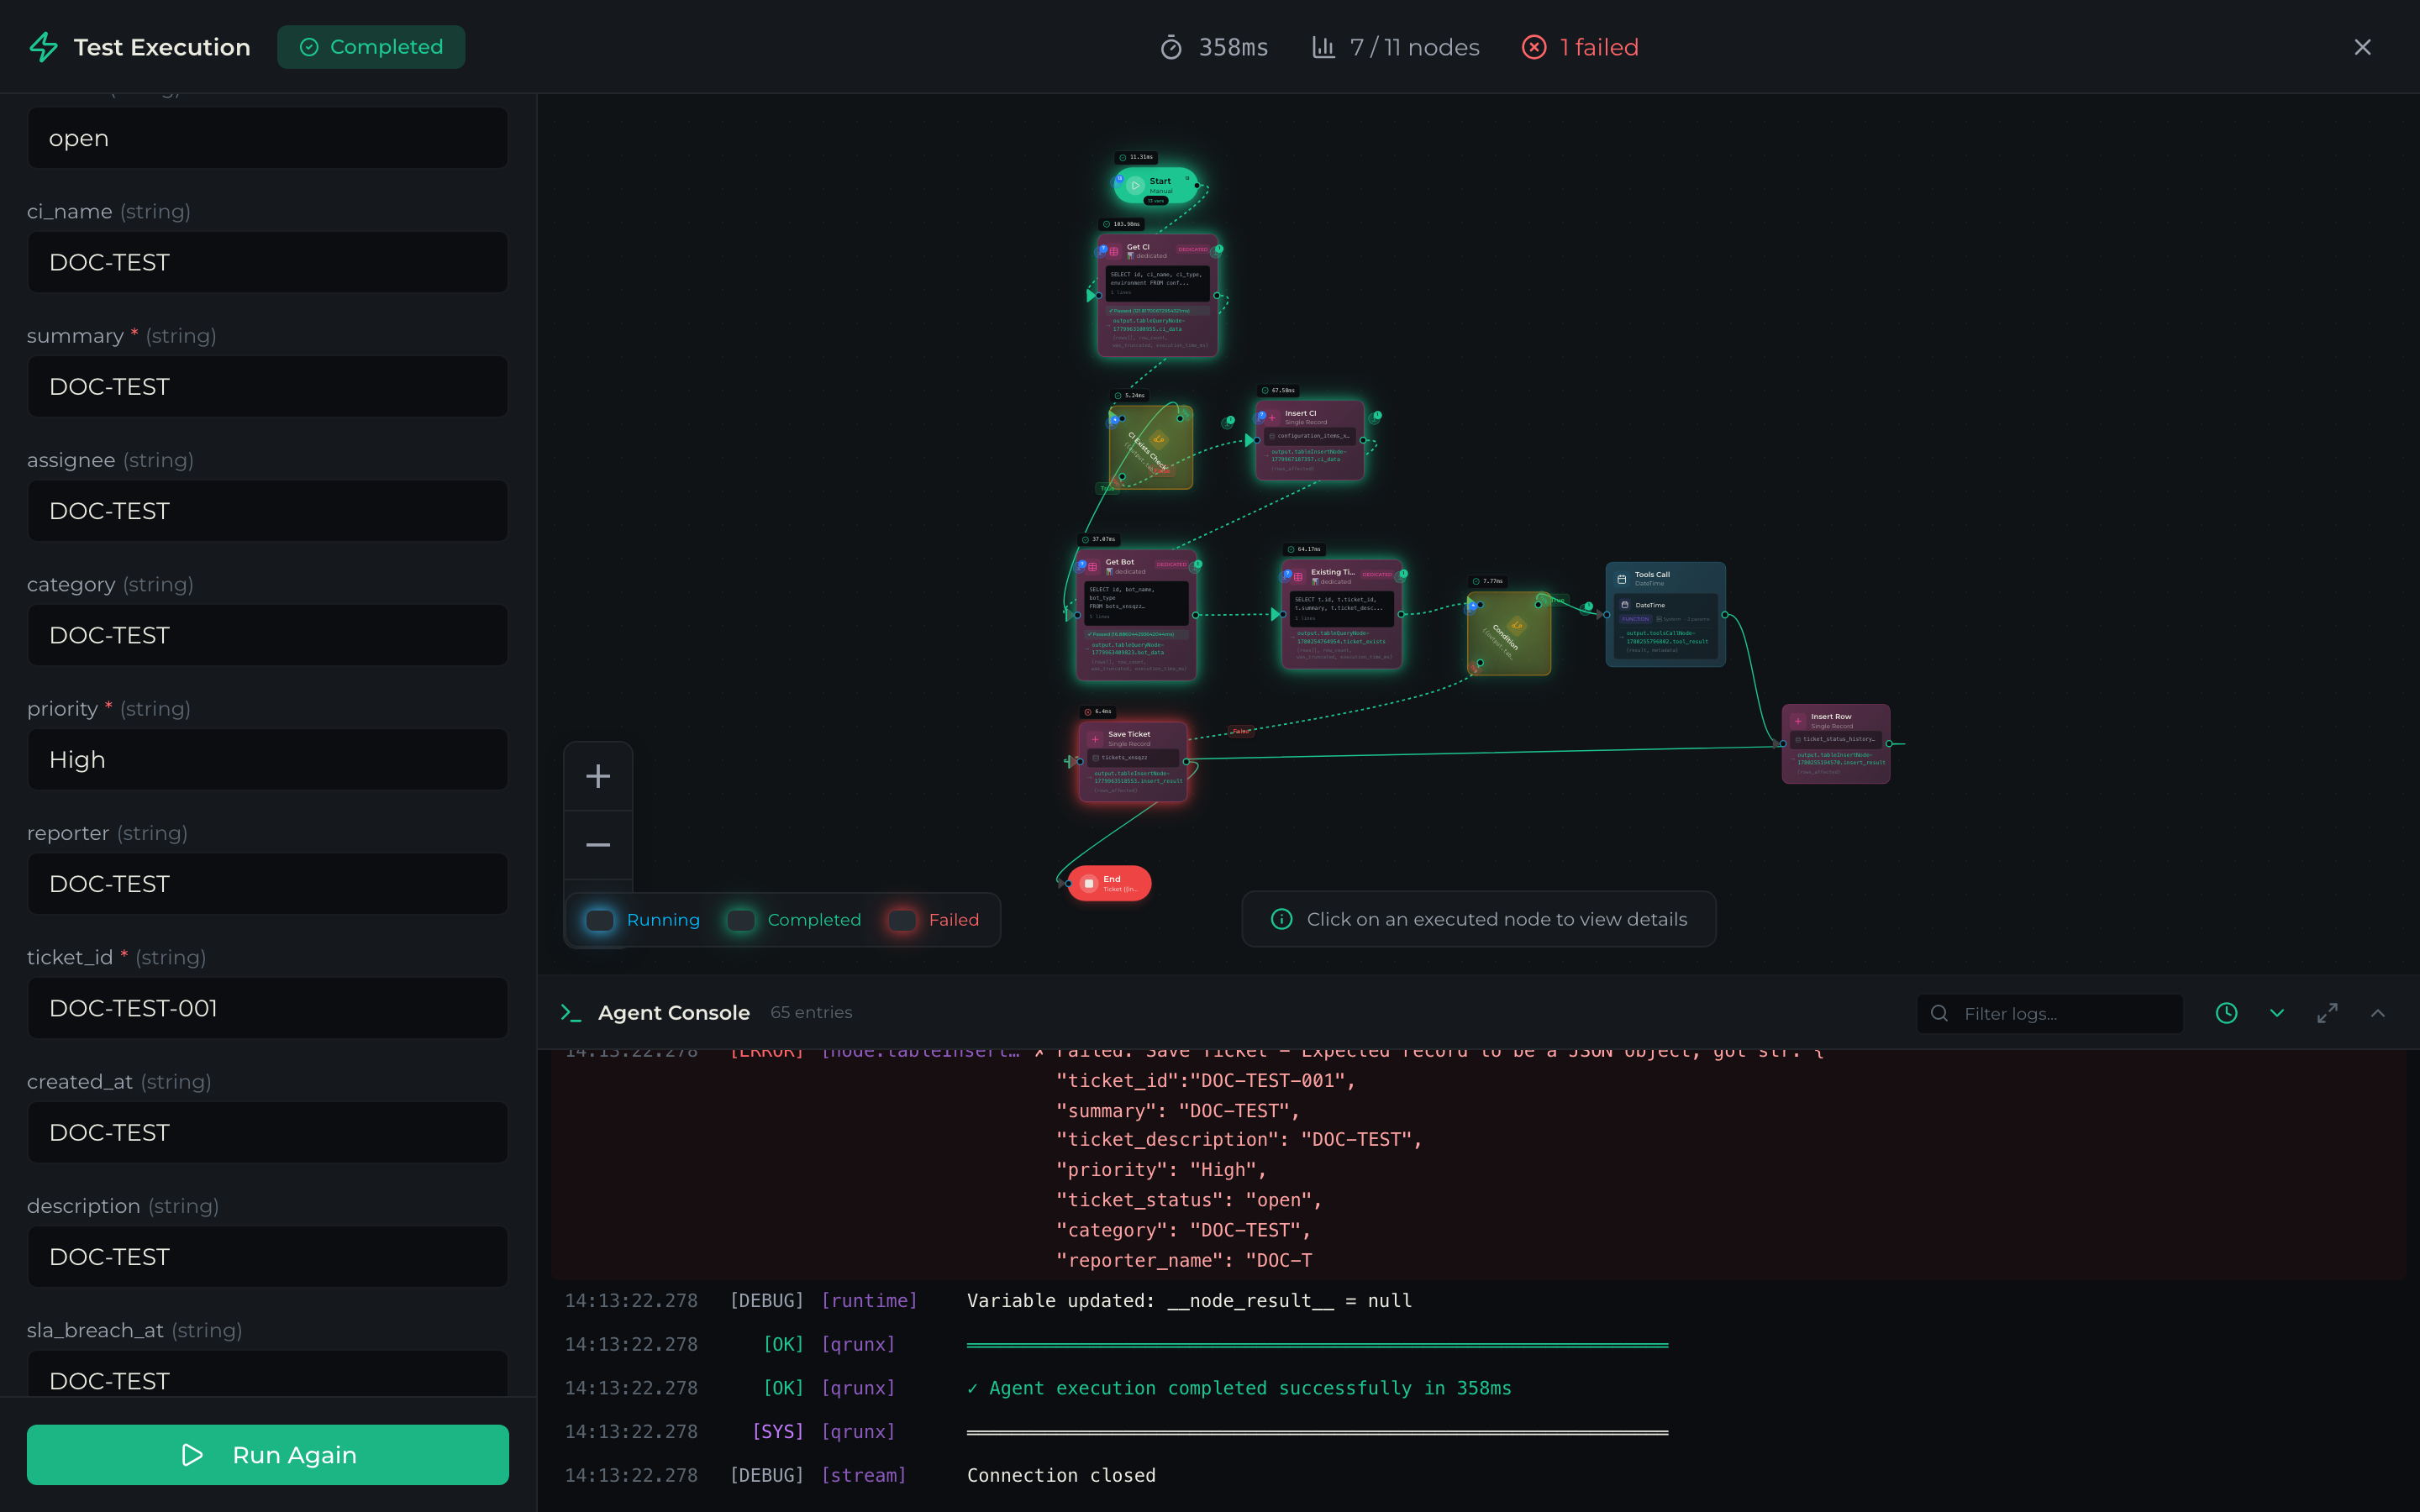Open the console options chevron-down dropdown
2420x1512 pixels.
pyautogui.click(x=2277, y=1013)
